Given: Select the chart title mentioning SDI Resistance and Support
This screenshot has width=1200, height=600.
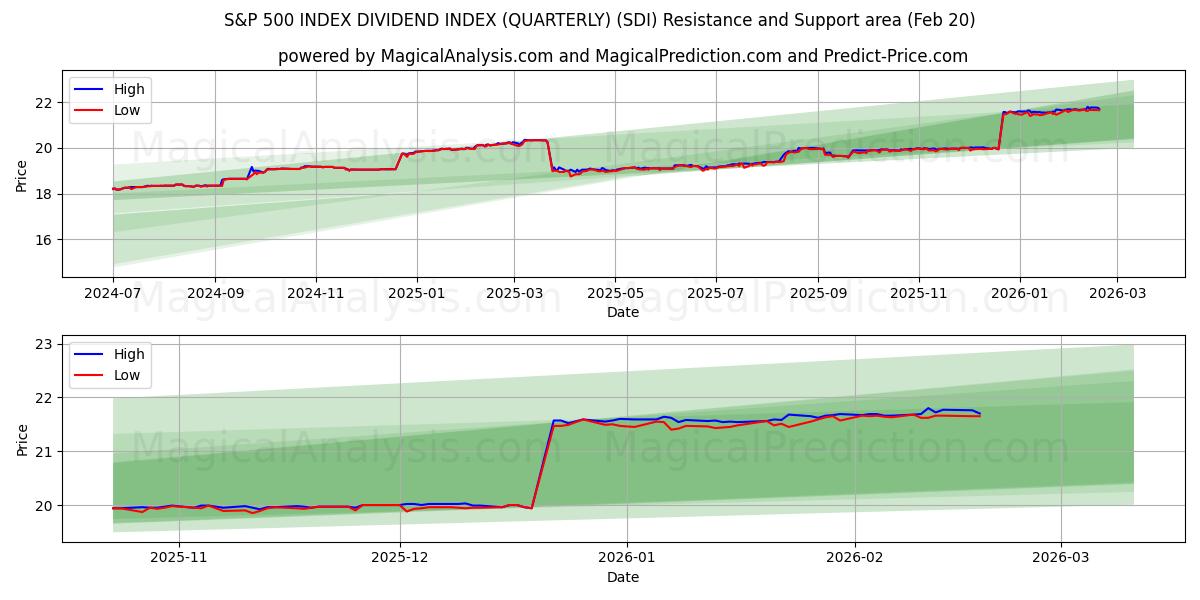Looking at the screenshot, I should (x=600, y=18).
